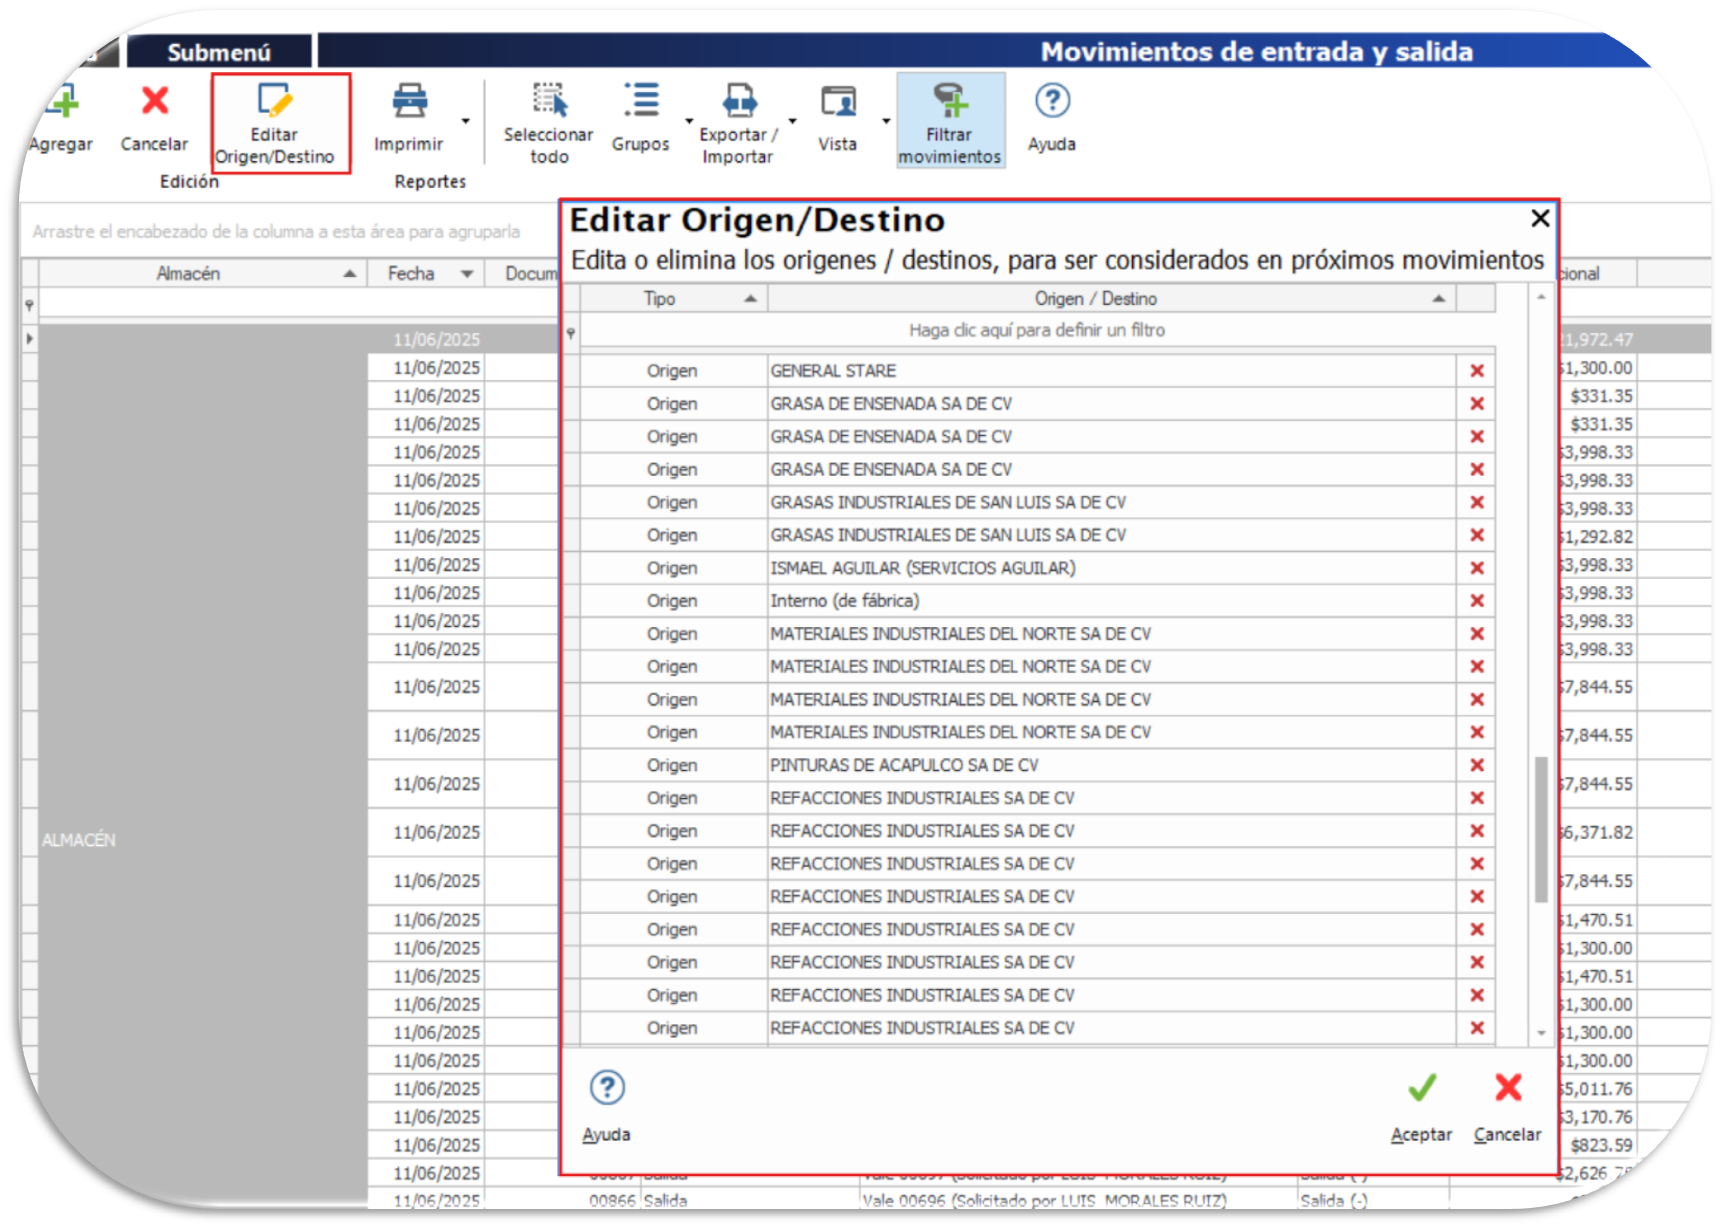Click Exportar / Importar icon
Viewport: 1722px width, 1228px height.
(x=739, y=101)
